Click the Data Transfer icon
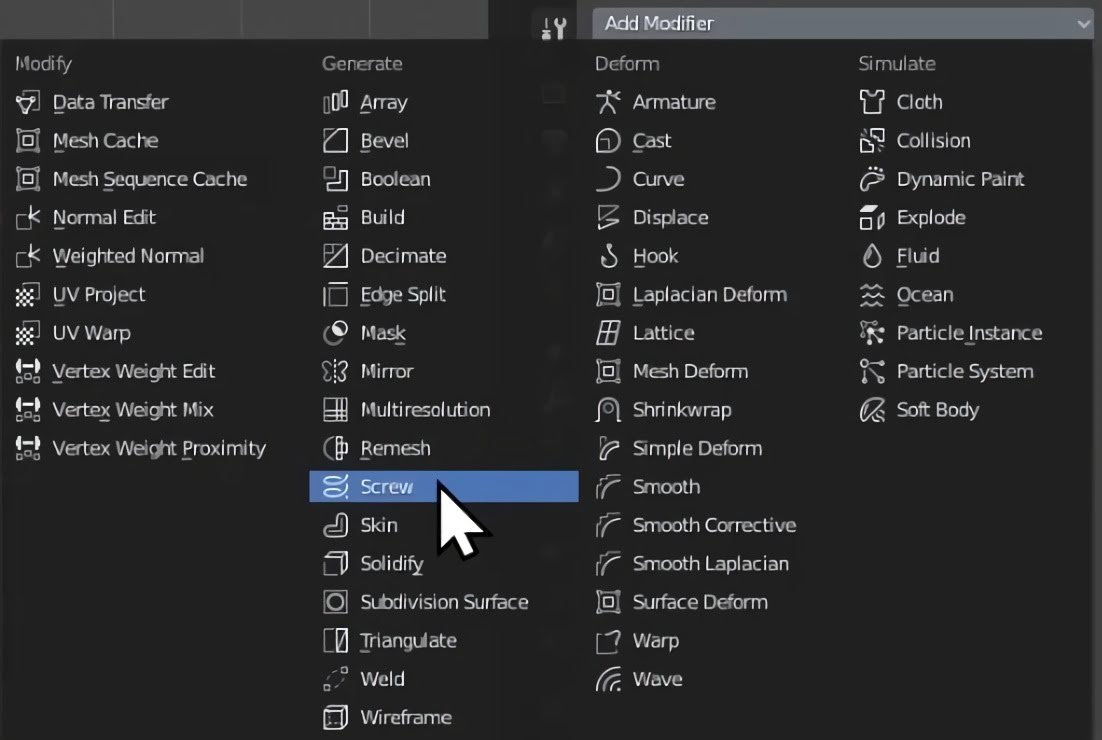This screenshot has height=740, width=1102. click(28, 102)
